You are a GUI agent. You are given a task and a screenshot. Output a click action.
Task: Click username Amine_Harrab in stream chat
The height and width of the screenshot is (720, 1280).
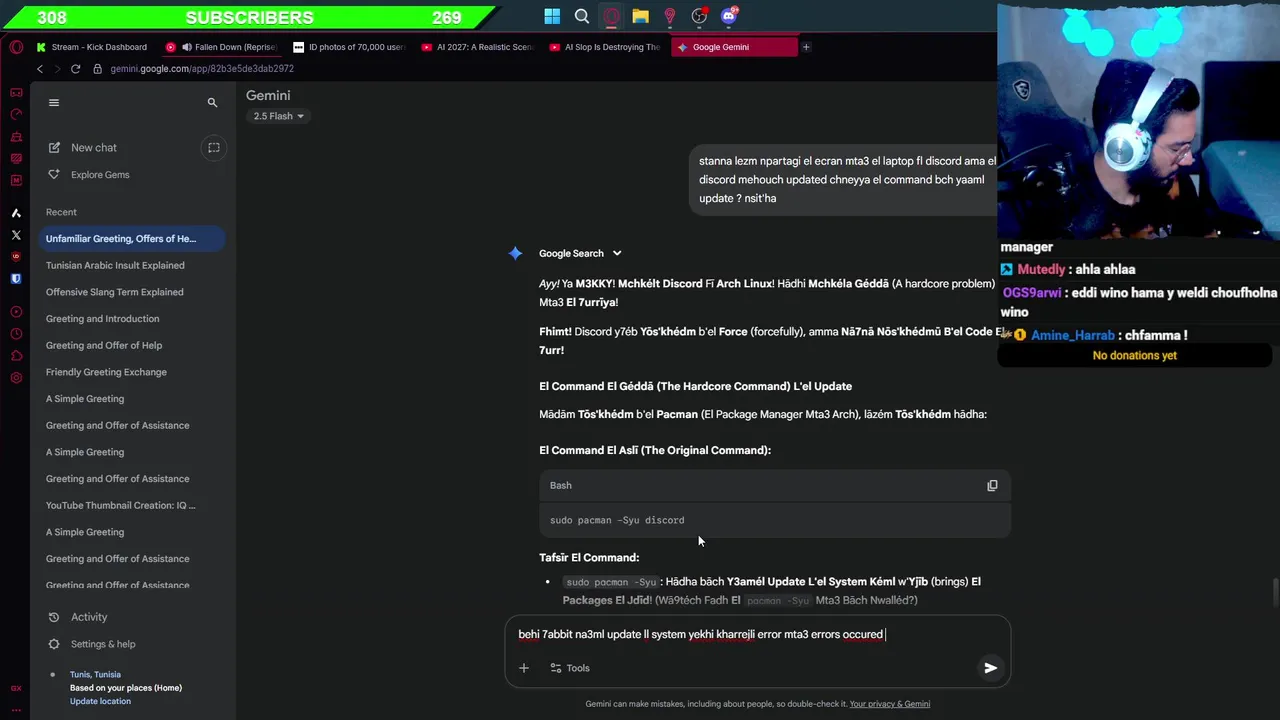coord(1072,336)
